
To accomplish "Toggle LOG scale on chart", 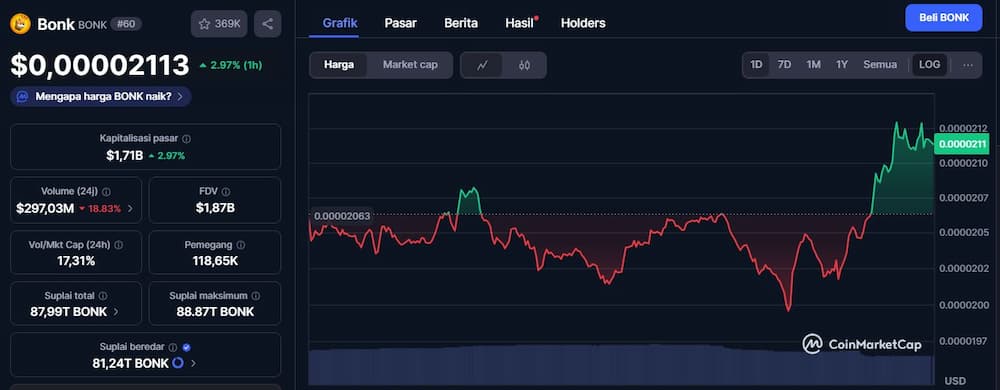I will [x=929, y=65].
